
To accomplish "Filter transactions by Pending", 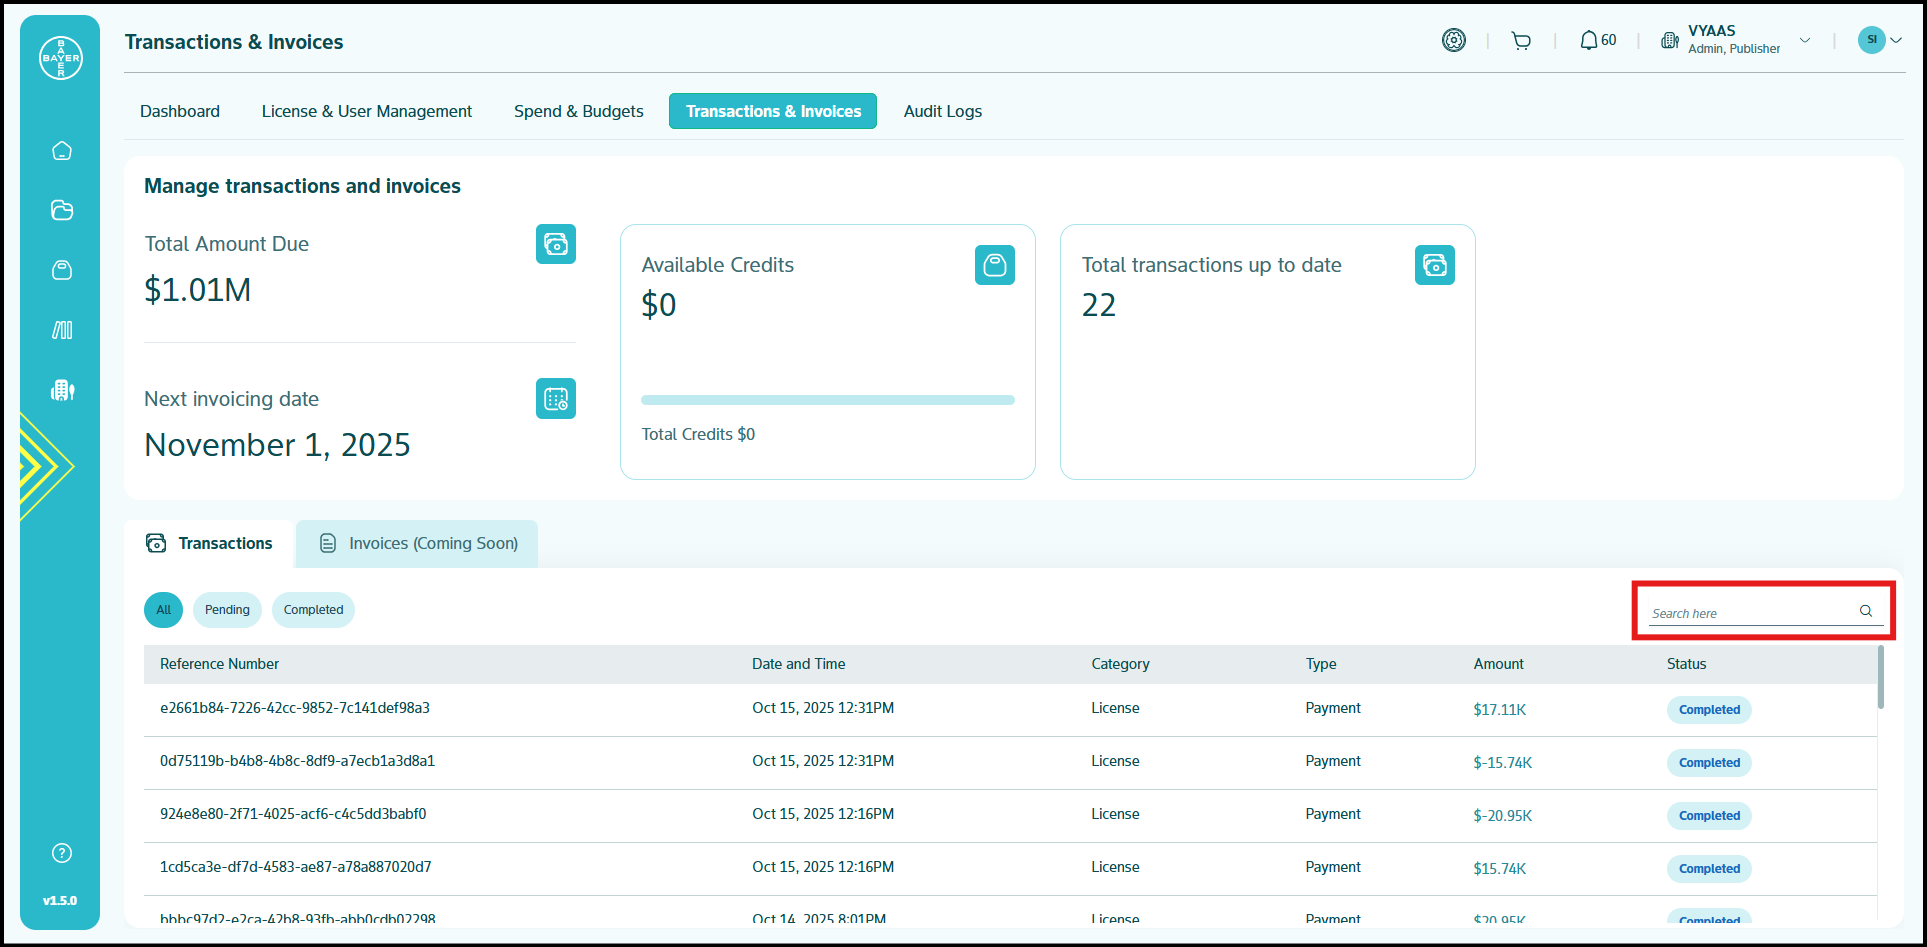I will point(227,610).
